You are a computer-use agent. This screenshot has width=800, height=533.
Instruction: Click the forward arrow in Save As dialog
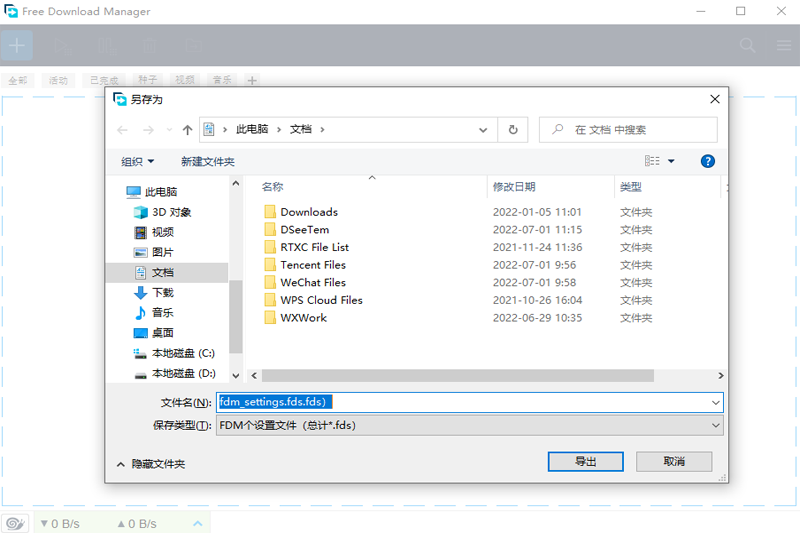[x=148, y=130]
